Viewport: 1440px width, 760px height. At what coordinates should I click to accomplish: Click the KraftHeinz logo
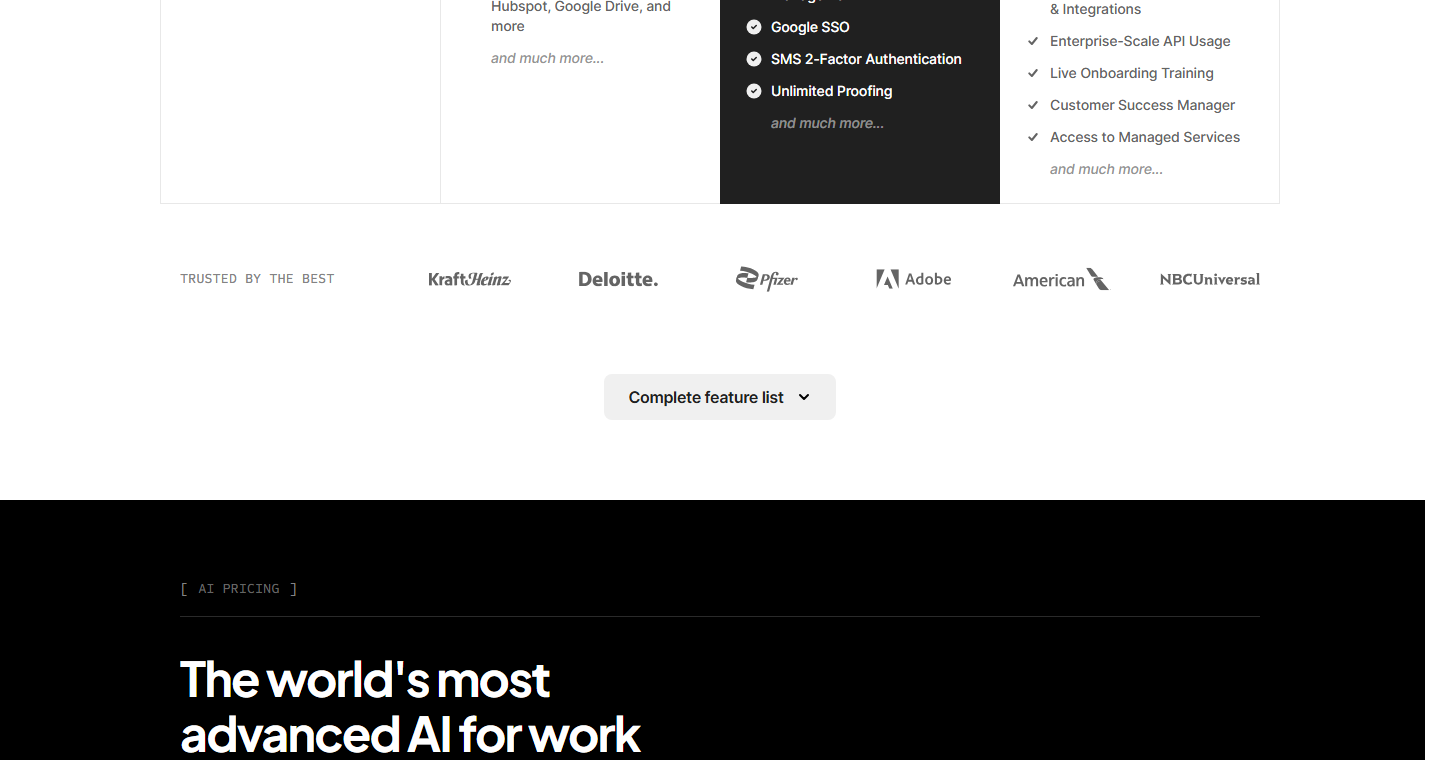pos(470,279)
